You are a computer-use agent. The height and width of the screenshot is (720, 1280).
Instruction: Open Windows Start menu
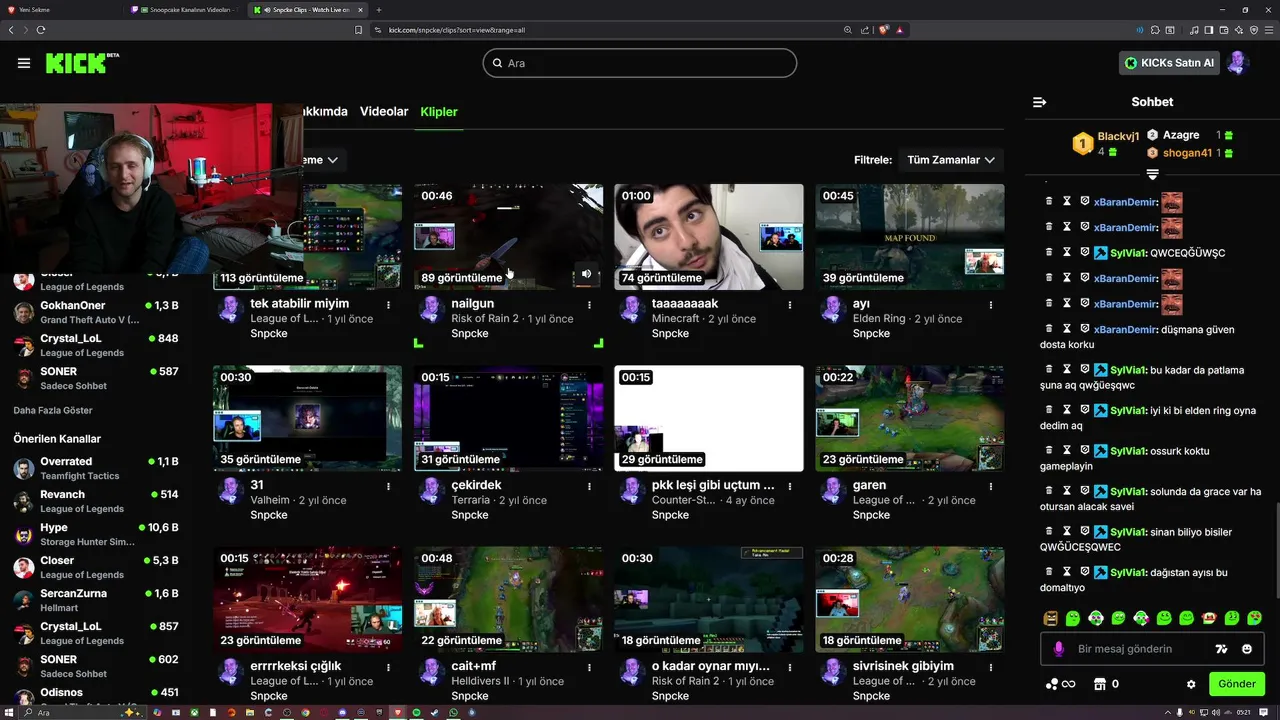coord(9,712)
